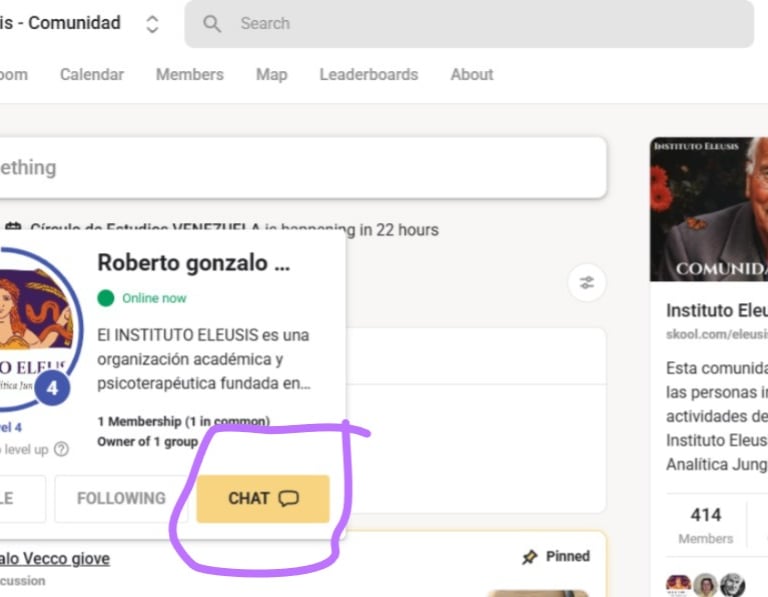768x597 pixels.
Task: Open the Map tab
Action: point(271,74)
